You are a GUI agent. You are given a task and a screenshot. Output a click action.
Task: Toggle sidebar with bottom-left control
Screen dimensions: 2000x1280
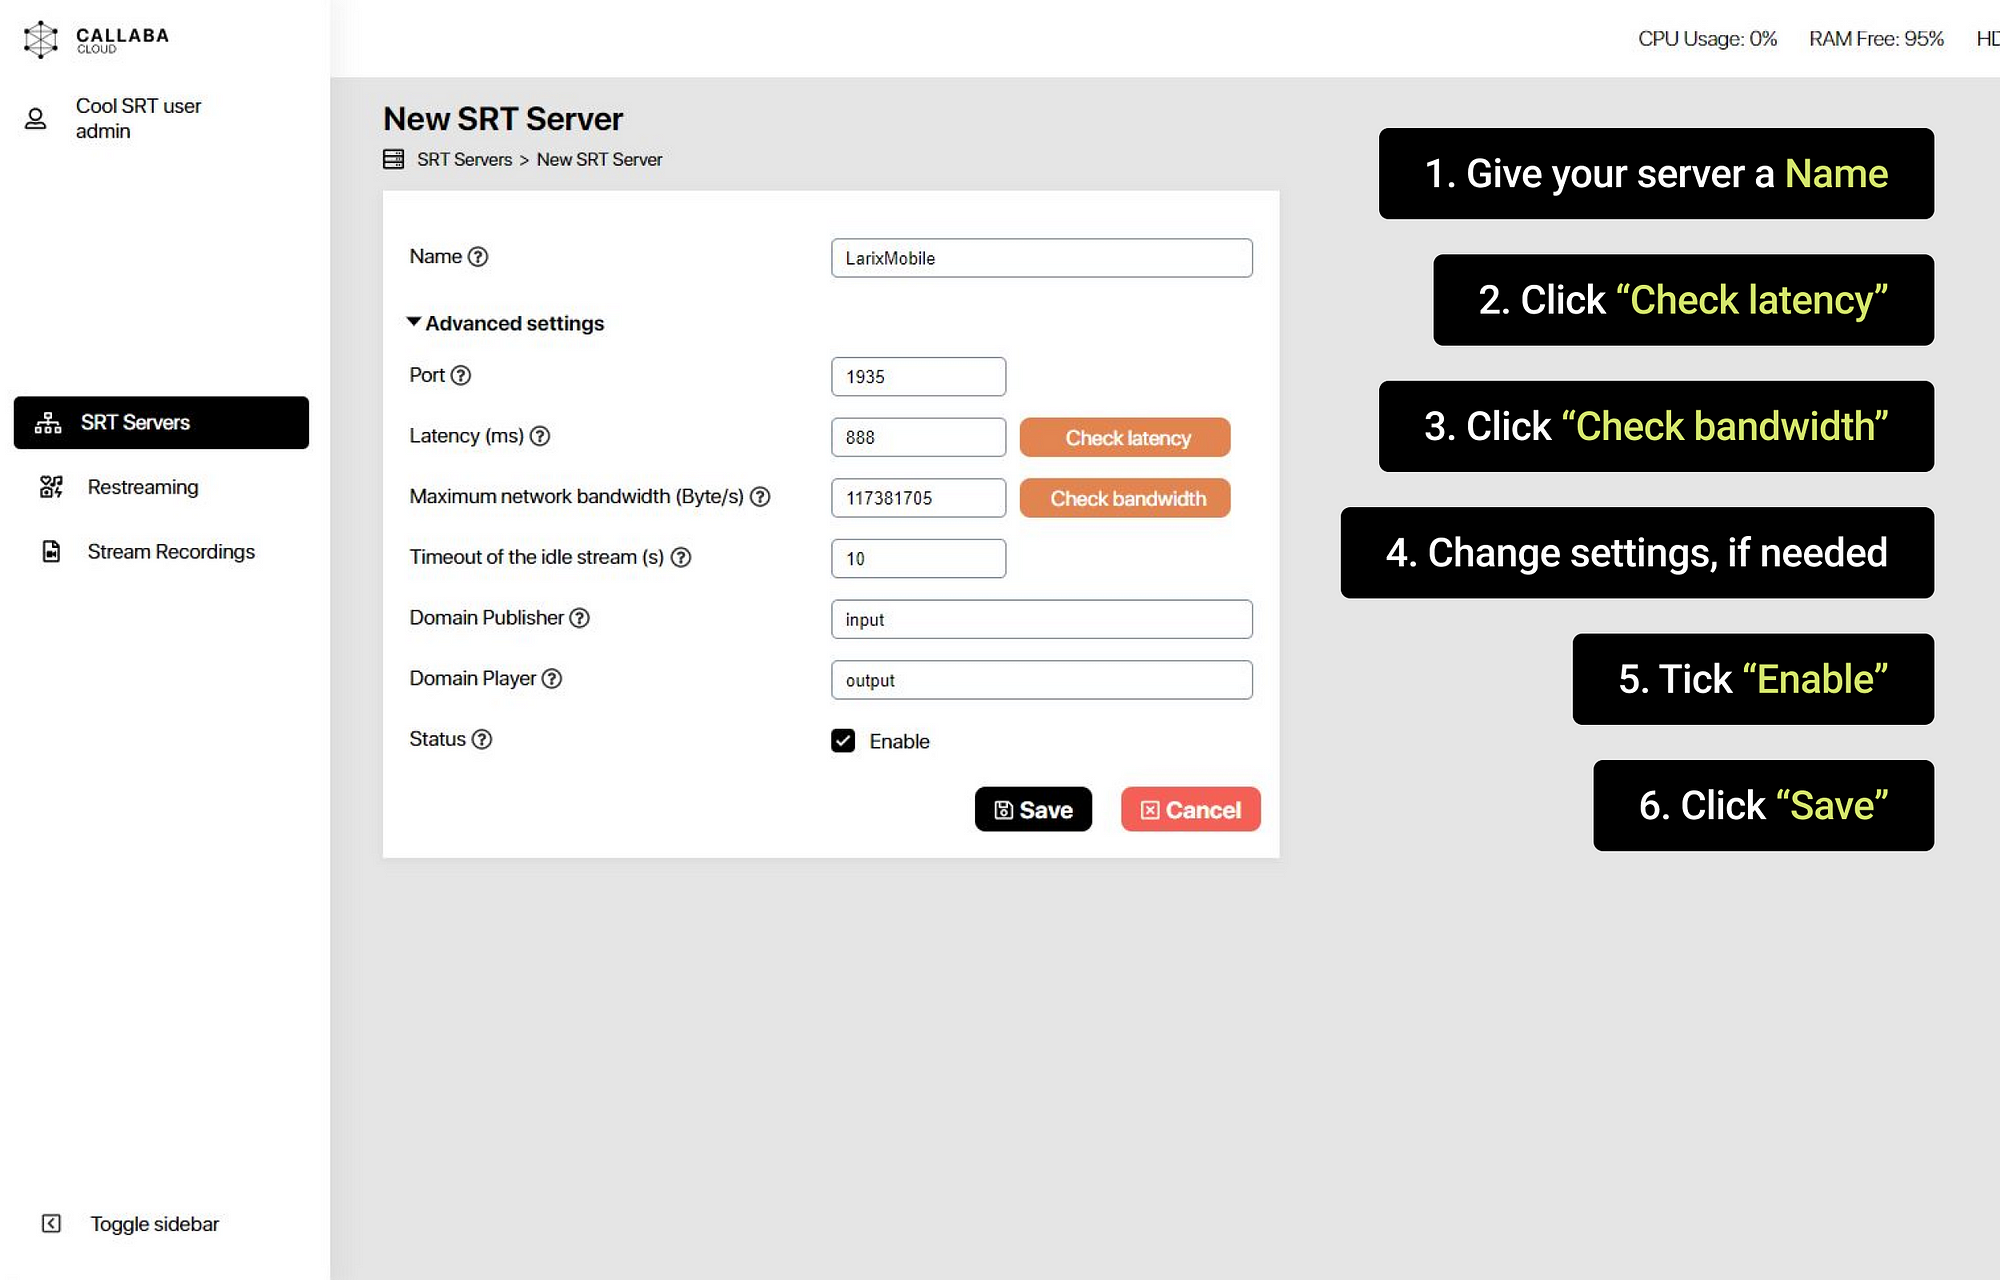(x=52, y=1223)
